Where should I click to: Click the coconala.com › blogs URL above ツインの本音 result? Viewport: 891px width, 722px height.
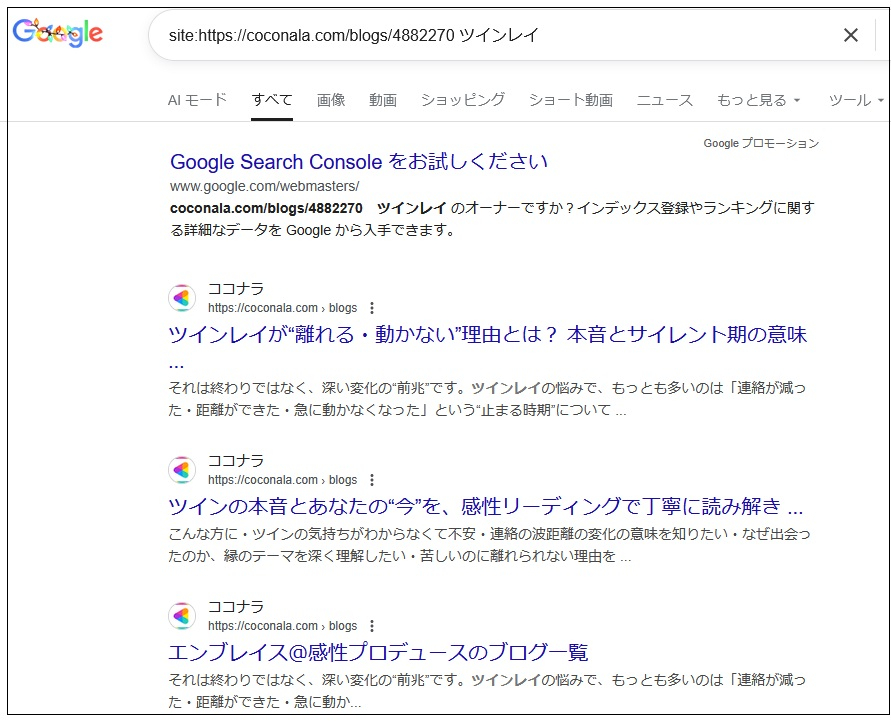coord(282,480)
